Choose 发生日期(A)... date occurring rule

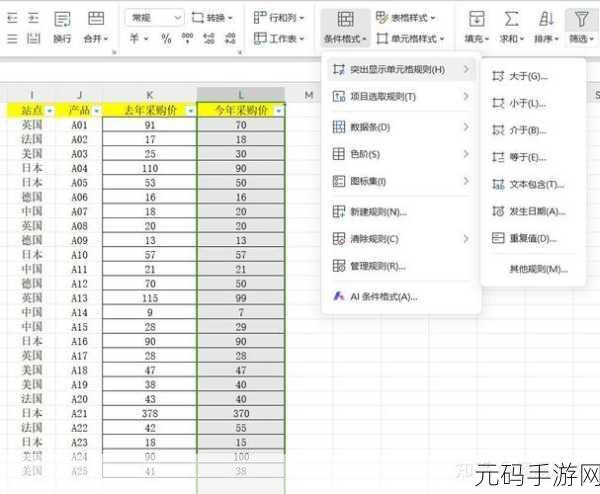pyautogui.click(x=533, y=211)
